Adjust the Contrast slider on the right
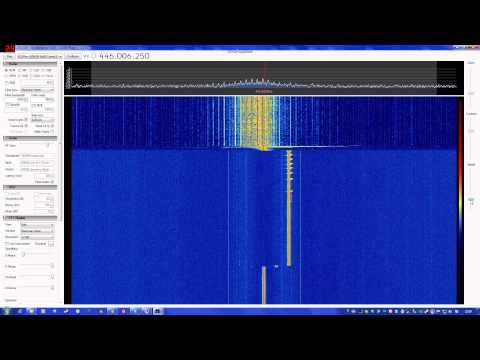This screenshot has width=480, height=360. pyautogui.click(x=471, y=132)
